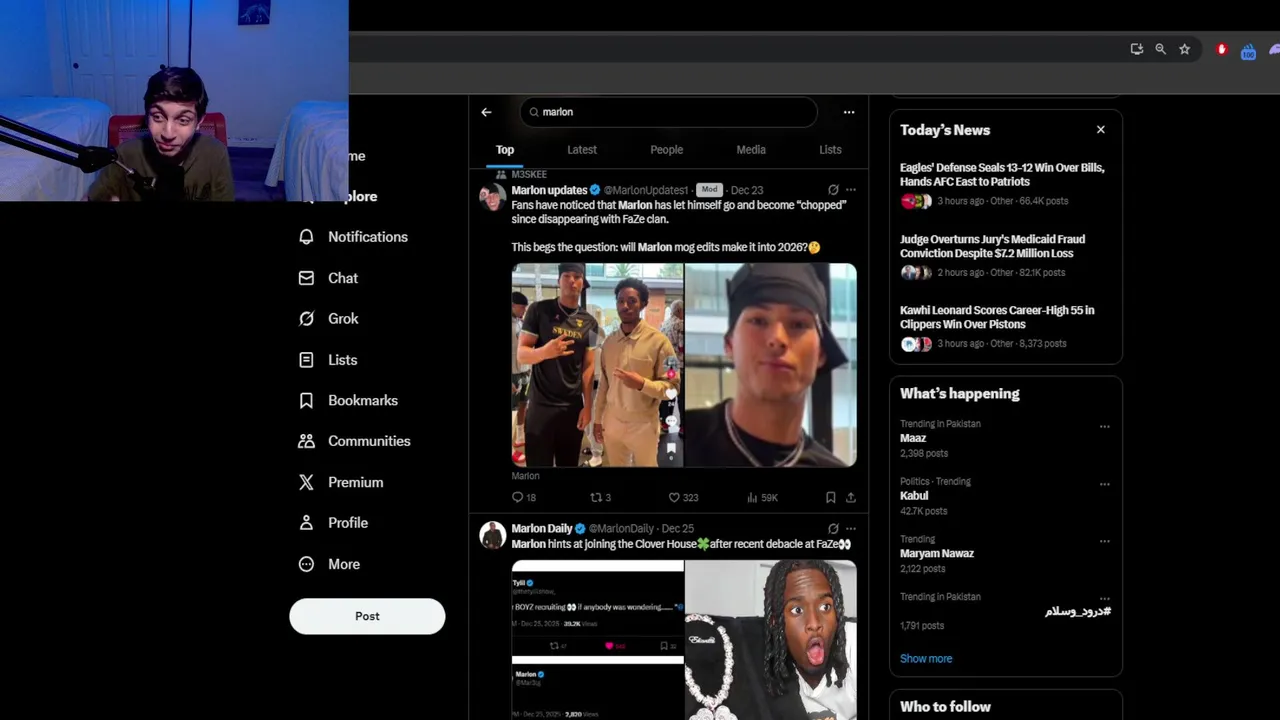Open Marlon Daily profile name

click(542, 528)
